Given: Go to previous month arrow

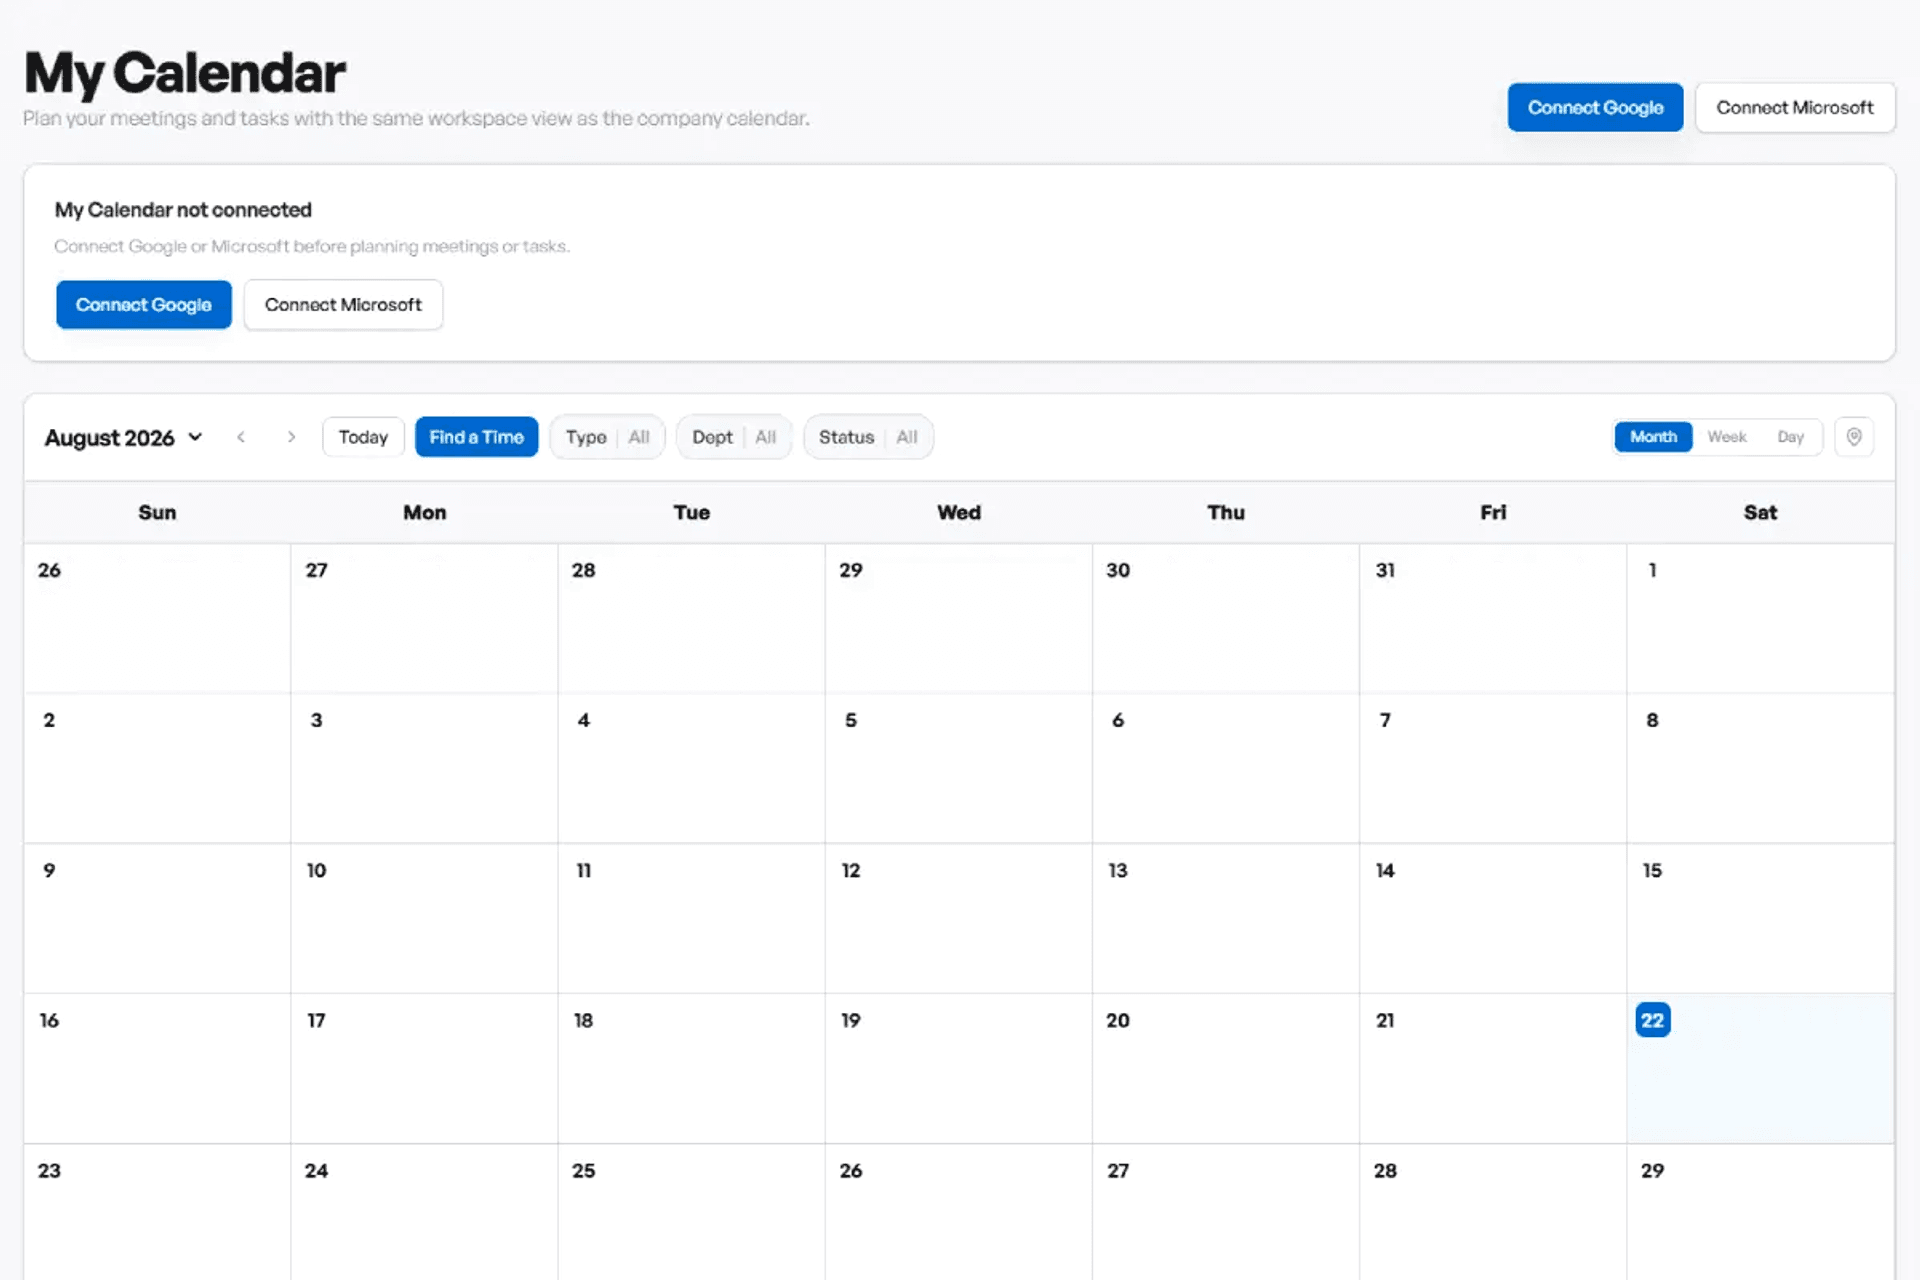Looking at the screenshot, I should pyautogui.click(x=241, y=437).
